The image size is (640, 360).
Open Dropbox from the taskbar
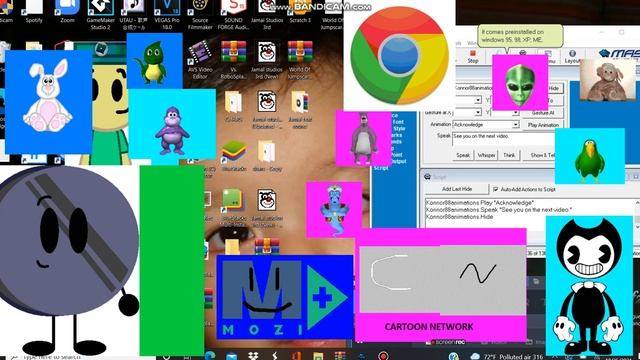tap(253, 356)
